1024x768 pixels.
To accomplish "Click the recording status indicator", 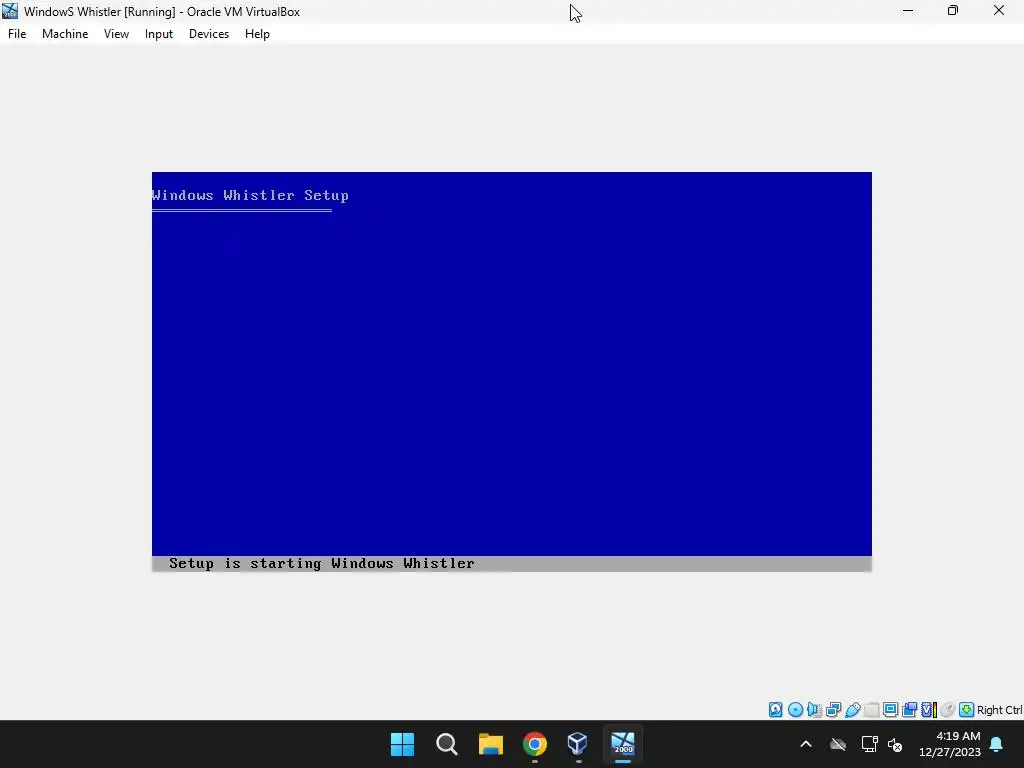I will point(909,710).
